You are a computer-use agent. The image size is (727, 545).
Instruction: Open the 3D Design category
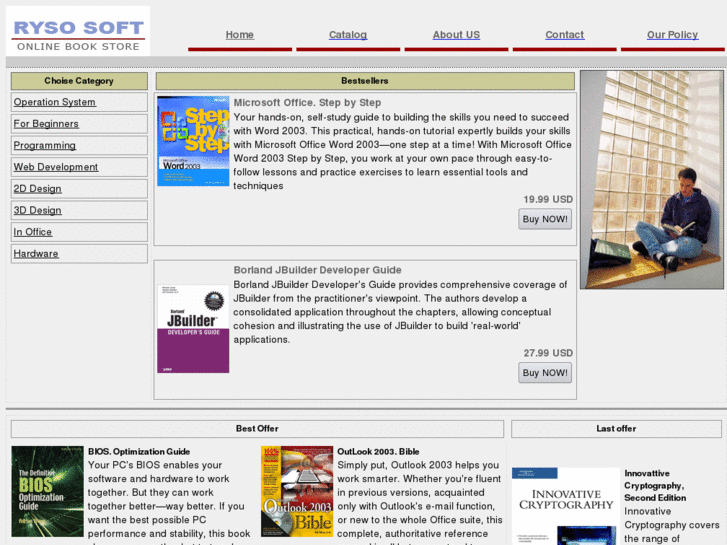38,210
